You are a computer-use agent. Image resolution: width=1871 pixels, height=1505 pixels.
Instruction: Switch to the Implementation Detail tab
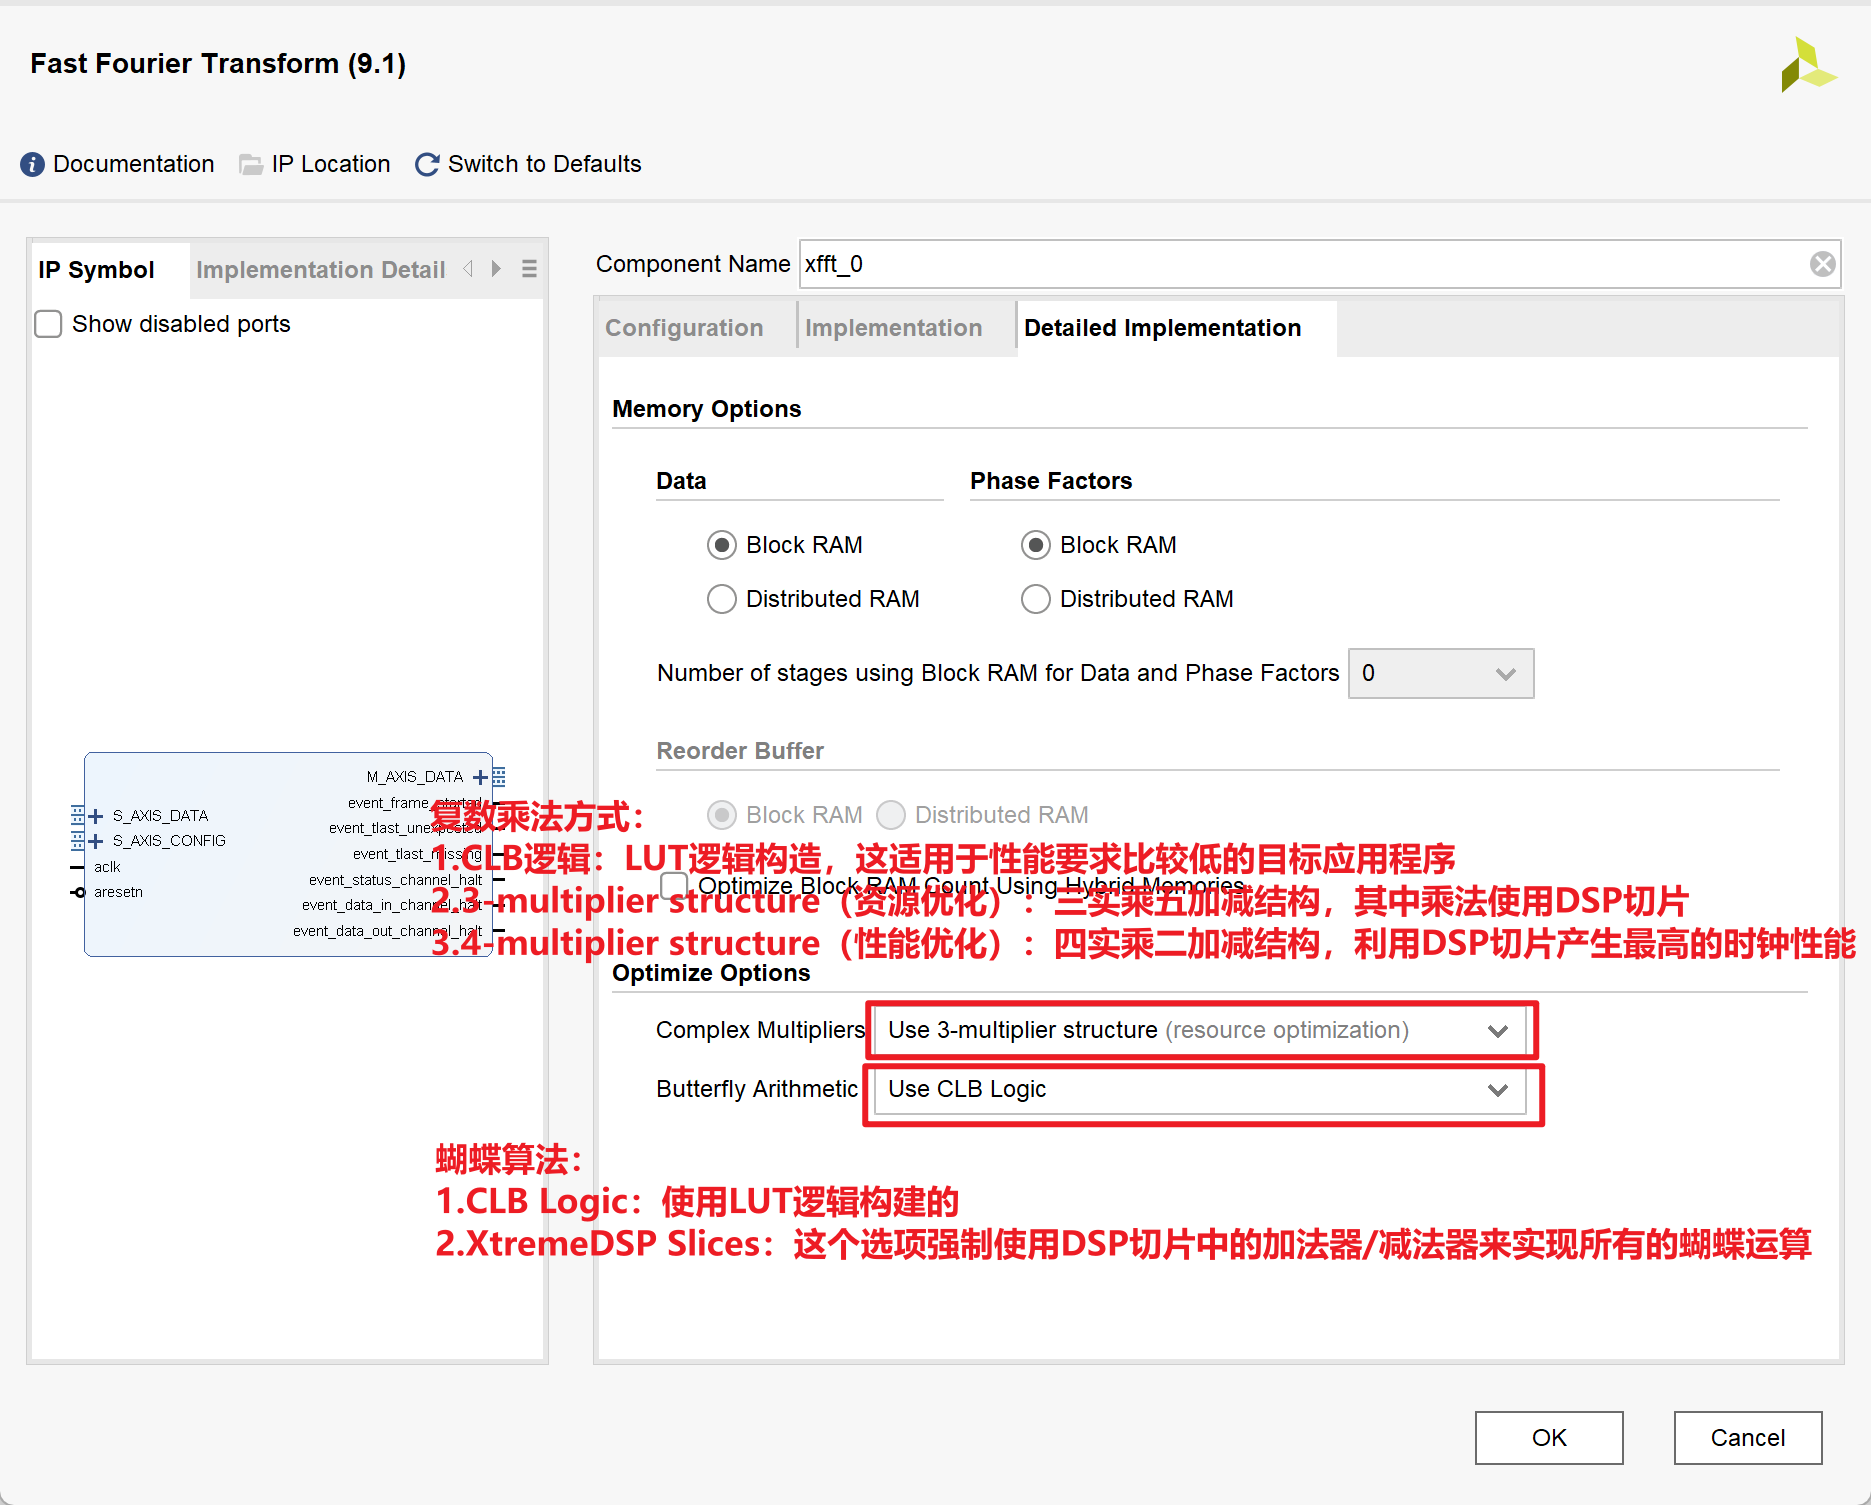pos(320,270)
